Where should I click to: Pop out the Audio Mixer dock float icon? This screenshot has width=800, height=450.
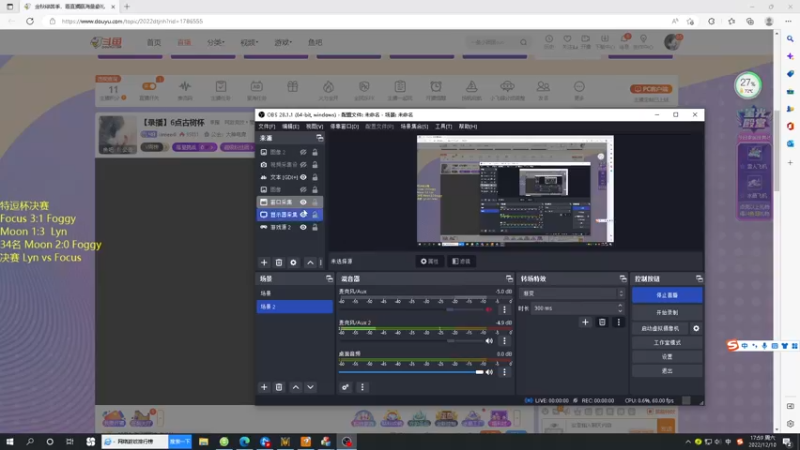pos(509,279)
